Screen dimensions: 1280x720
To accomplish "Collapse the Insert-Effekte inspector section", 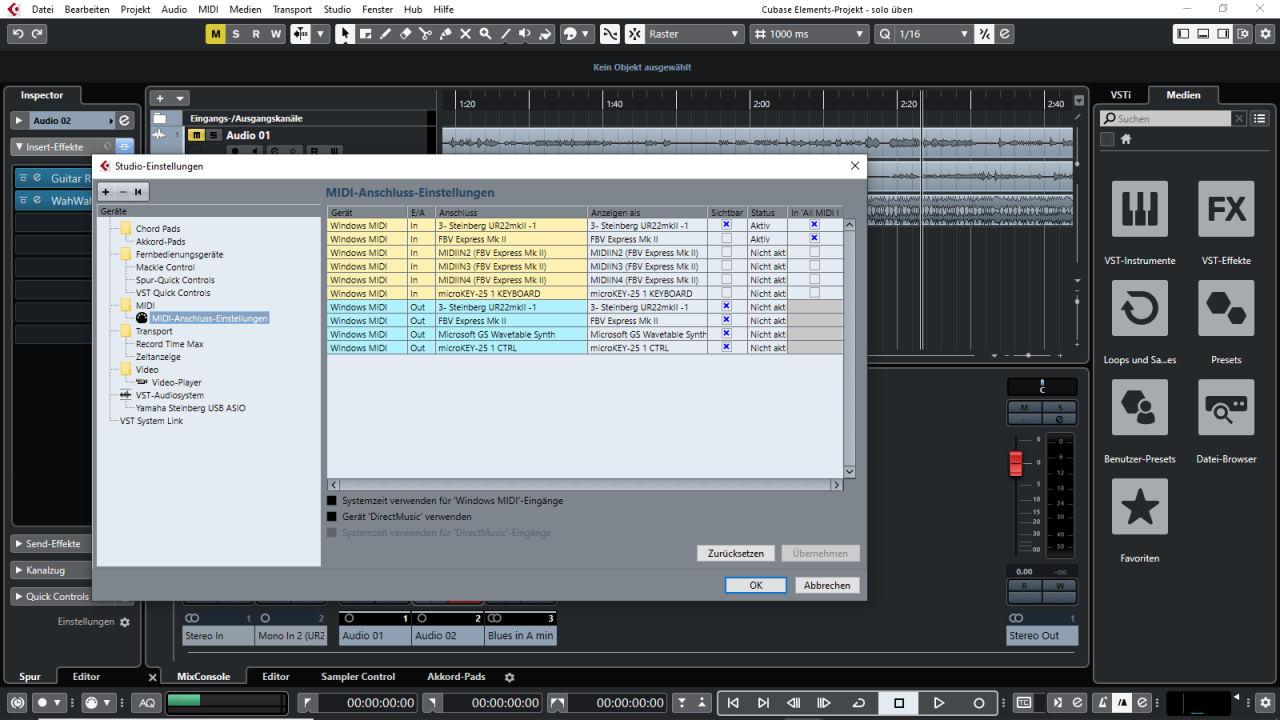I will [57, 146].
